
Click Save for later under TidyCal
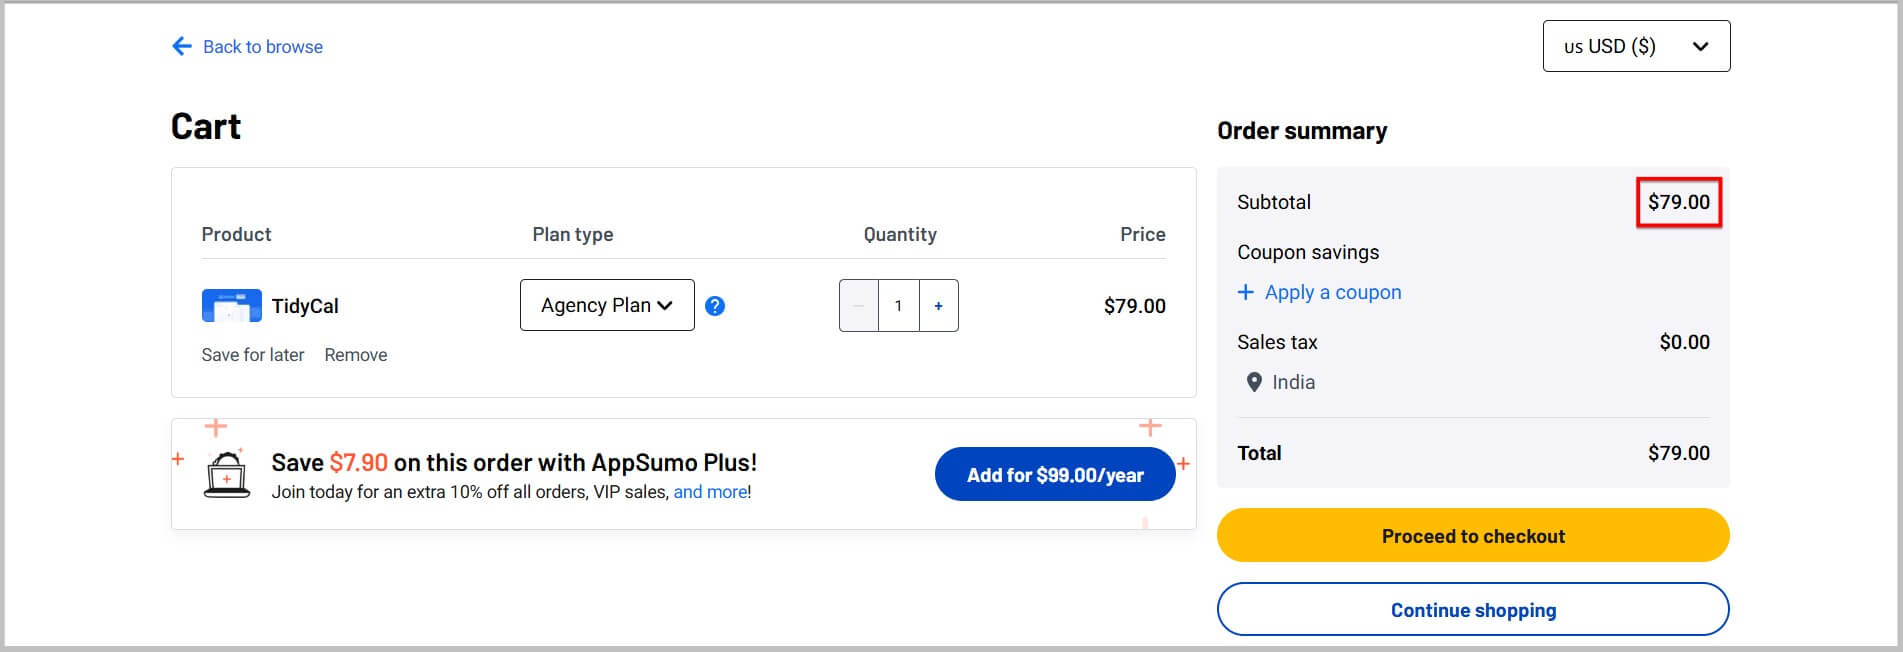pyautogui.click(x=253, y=355)
